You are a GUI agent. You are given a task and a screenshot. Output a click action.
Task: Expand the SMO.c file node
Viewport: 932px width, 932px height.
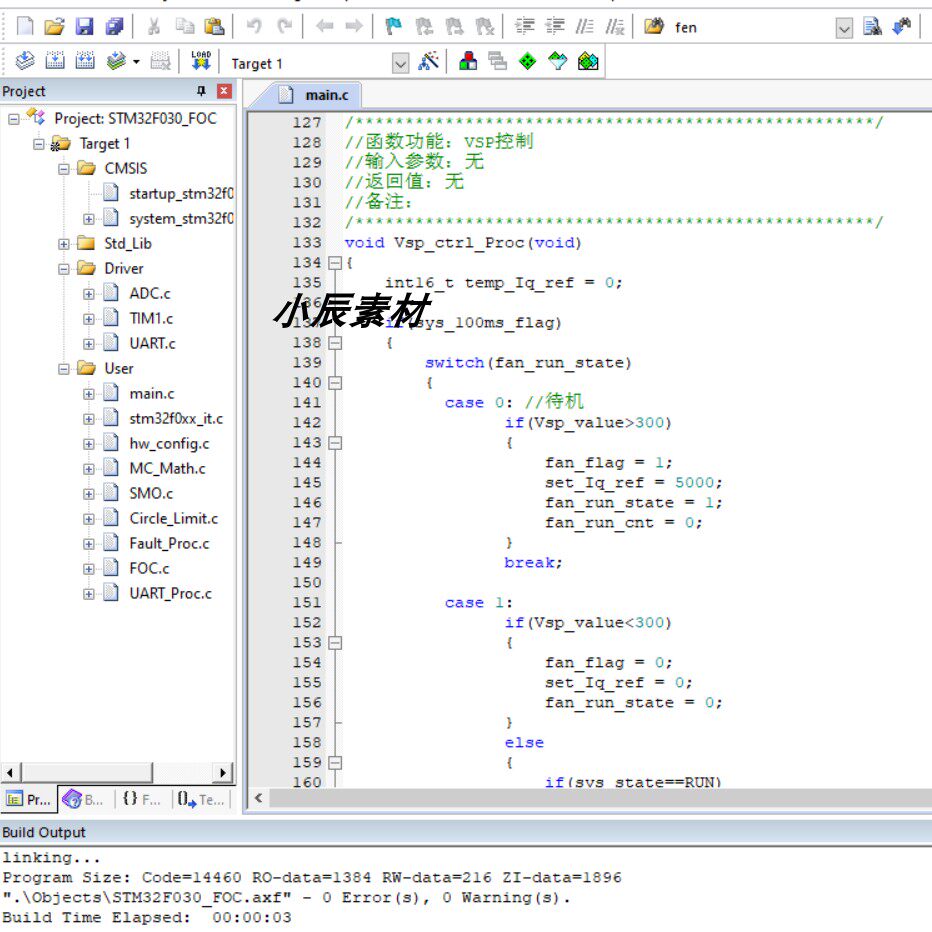pyautogui.click(x=89, y=494)
